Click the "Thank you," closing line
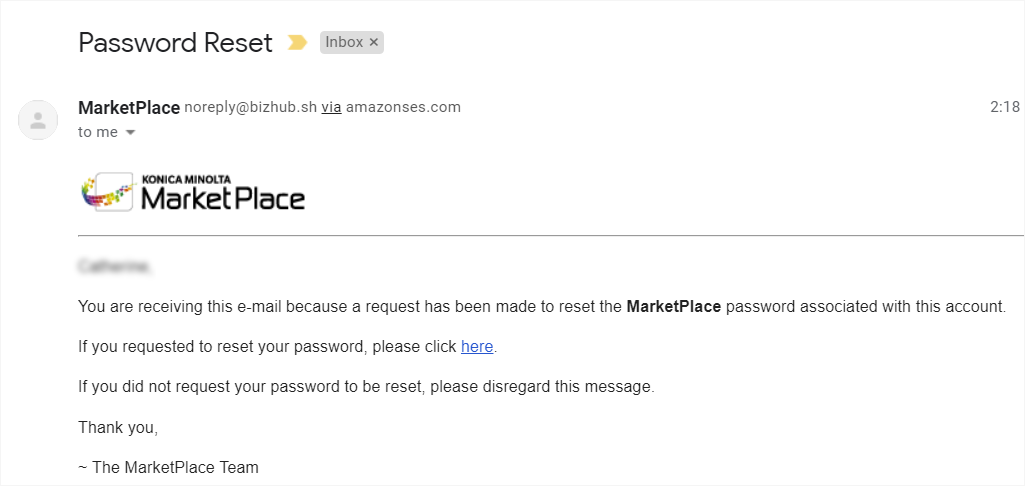Screen dimensions: 1025x486 click(118, 427)
